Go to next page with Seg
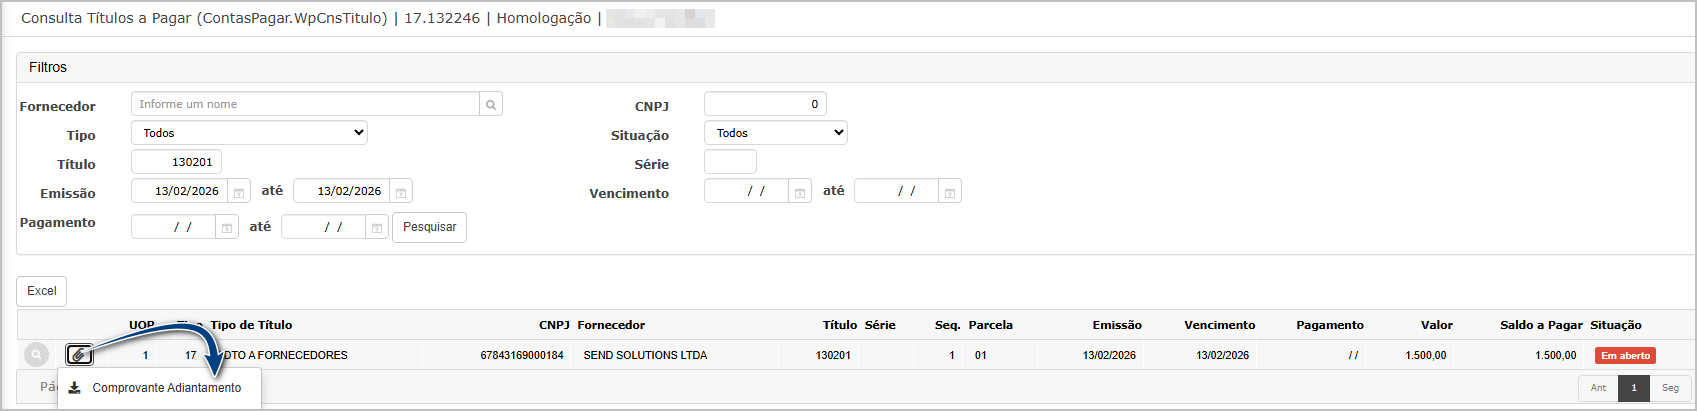 [x=1670, y=388]
